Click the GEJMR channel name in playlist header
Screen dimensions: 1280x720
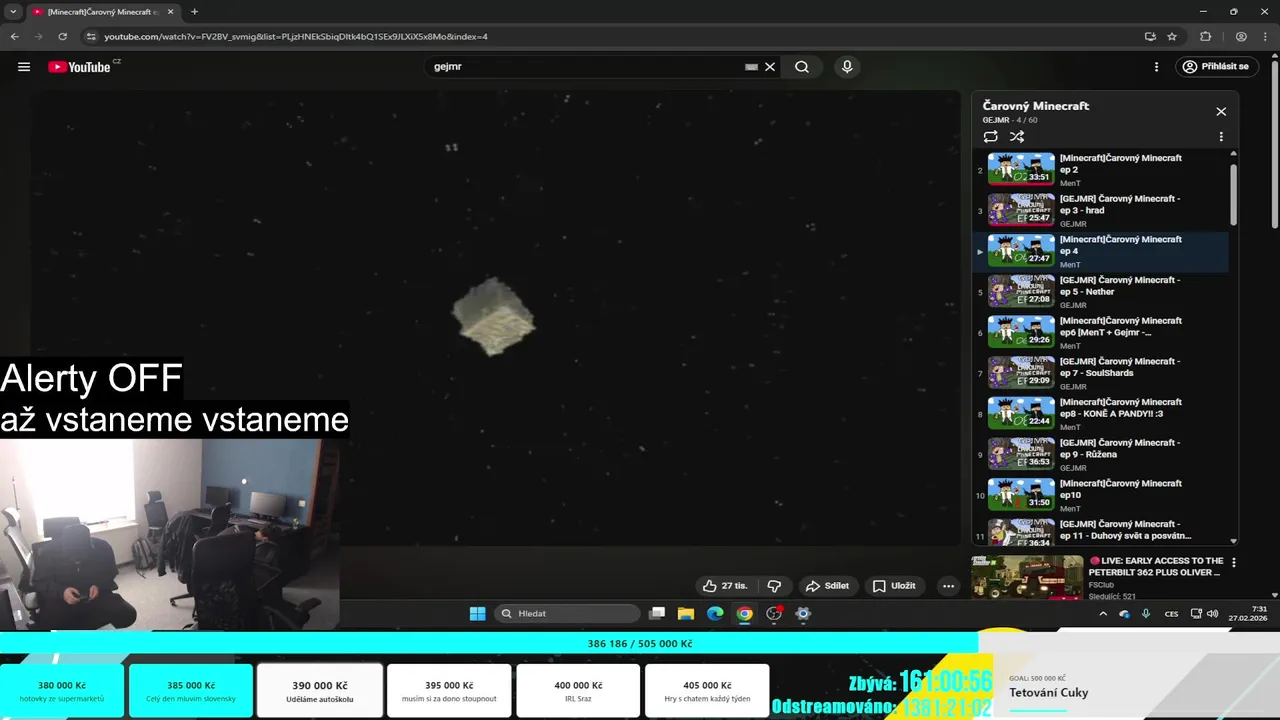tap(996, 120)
